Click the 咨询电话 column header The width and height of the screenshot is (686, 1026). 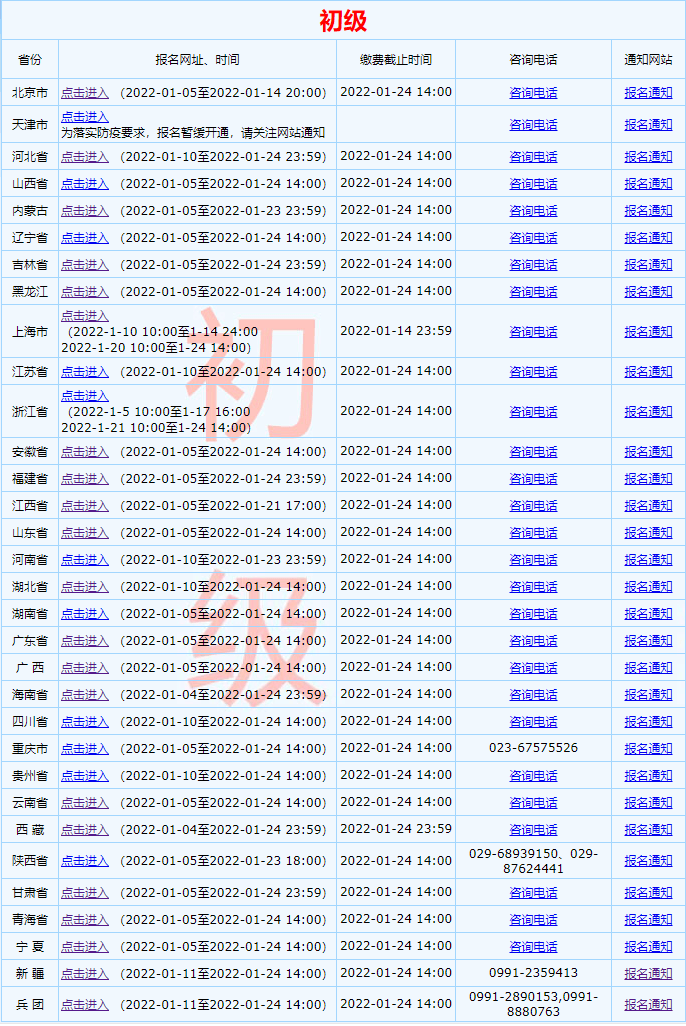(533, 60)
